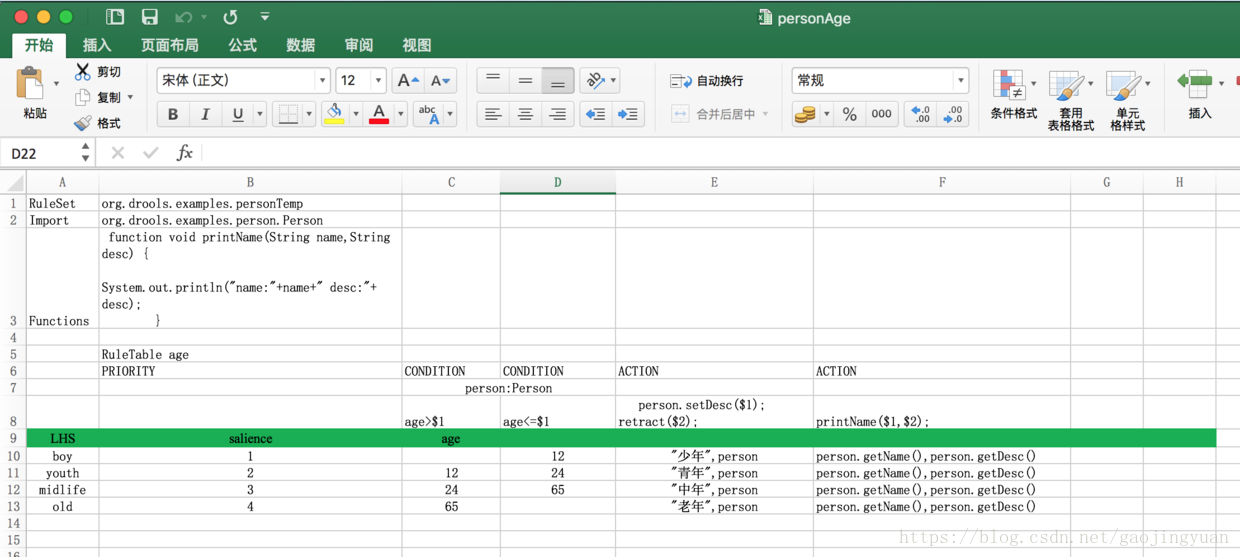
Task: Apply the red font color A
Action: [x=379, y=114]
